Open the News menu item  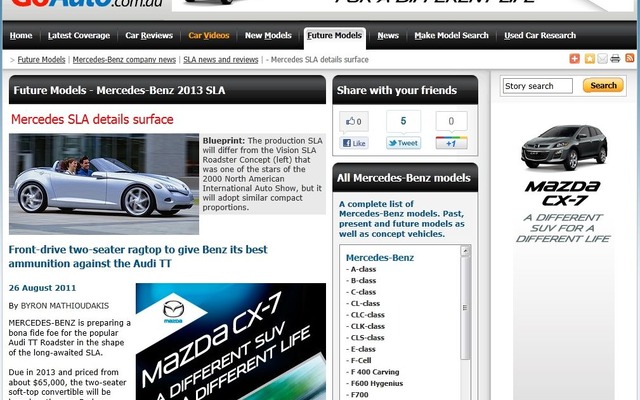(388, 36)
